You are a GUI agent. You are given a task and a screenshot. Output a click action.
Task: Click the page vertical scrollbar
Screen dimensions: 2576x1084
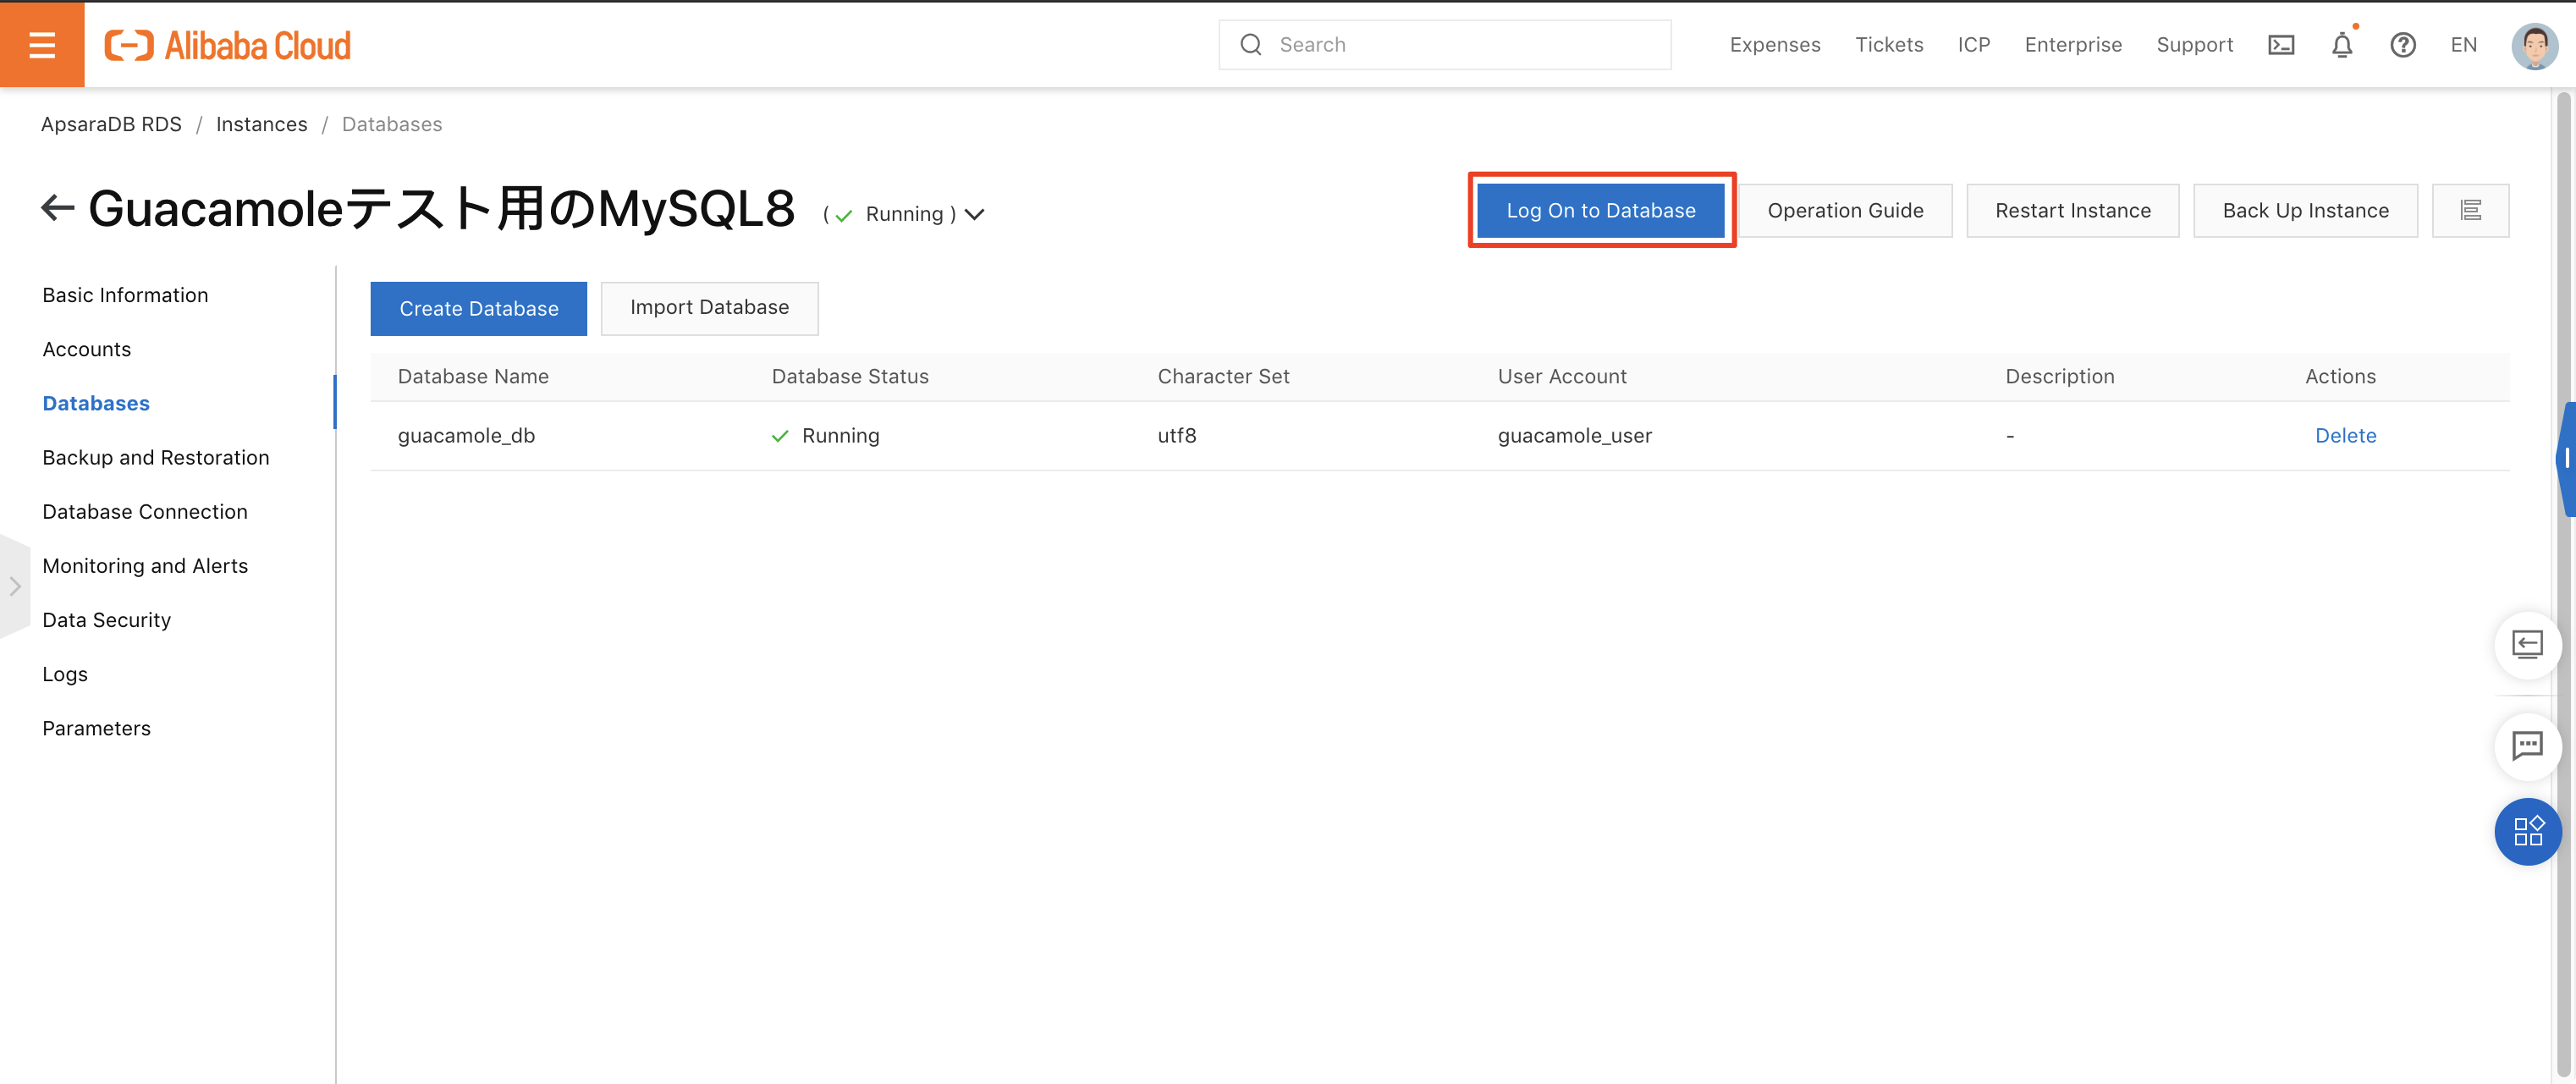tap(2563, 585)
